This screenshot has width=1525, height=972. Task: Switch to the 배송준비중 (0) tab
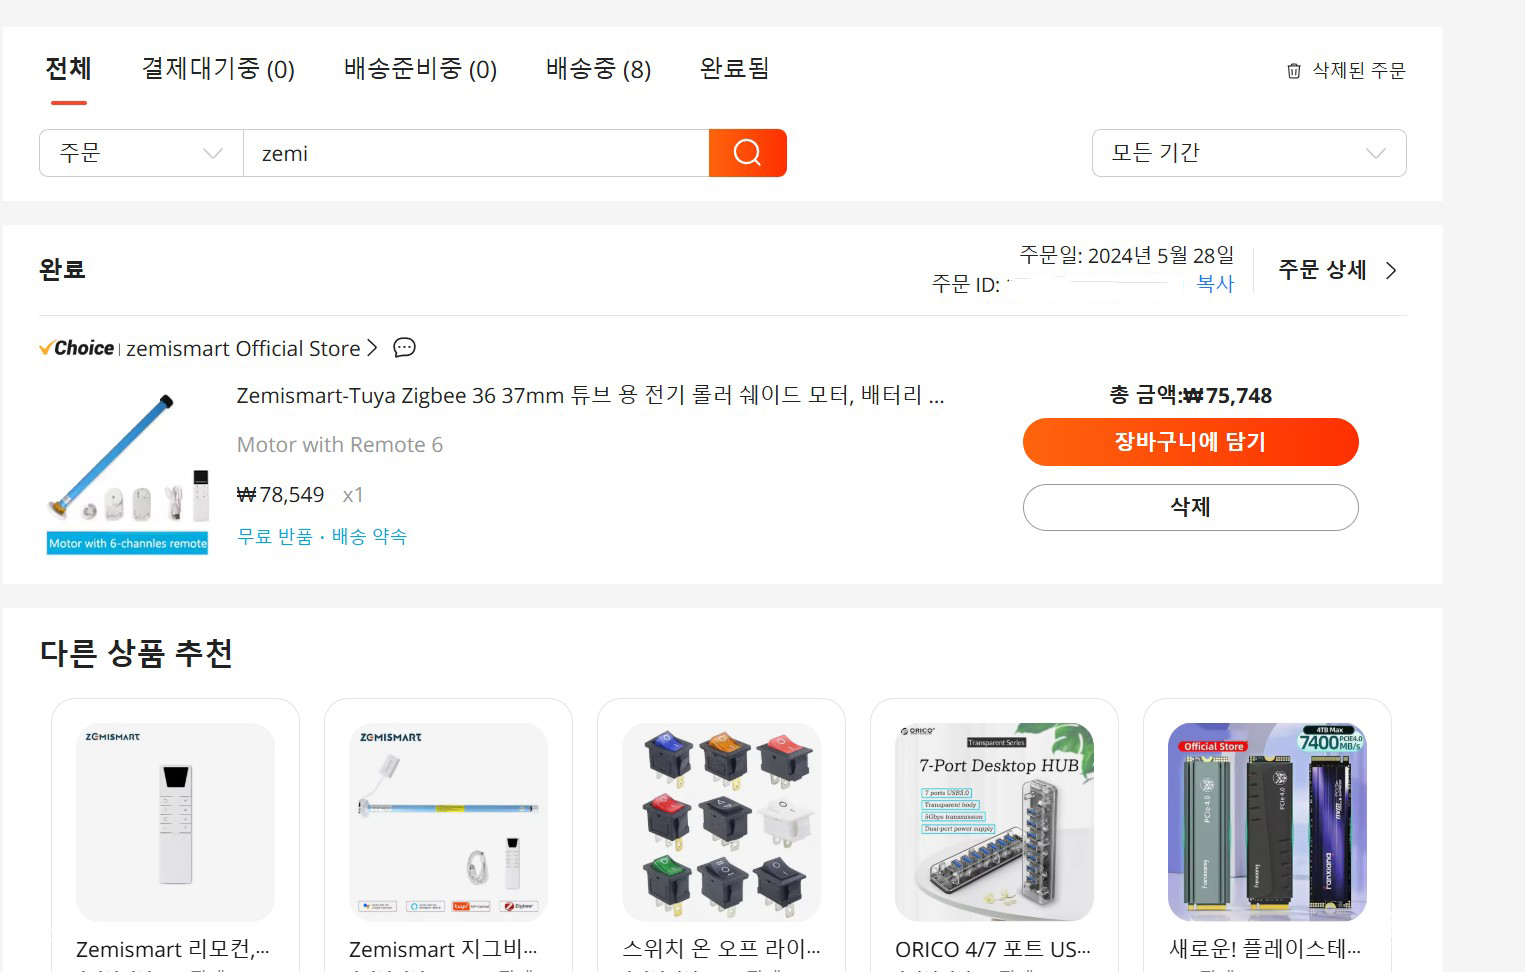pyautogui.click(x=420, y=69)
